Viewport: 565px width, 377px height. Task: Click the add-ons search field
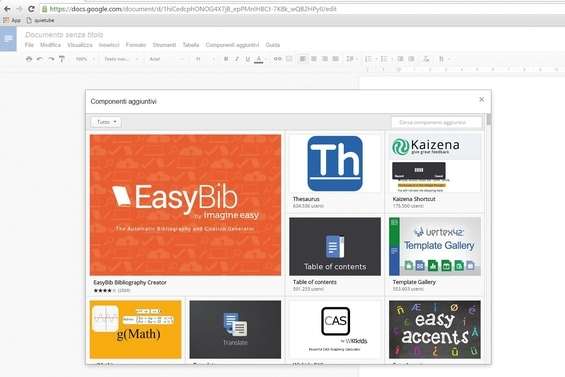tap(436, 123)
